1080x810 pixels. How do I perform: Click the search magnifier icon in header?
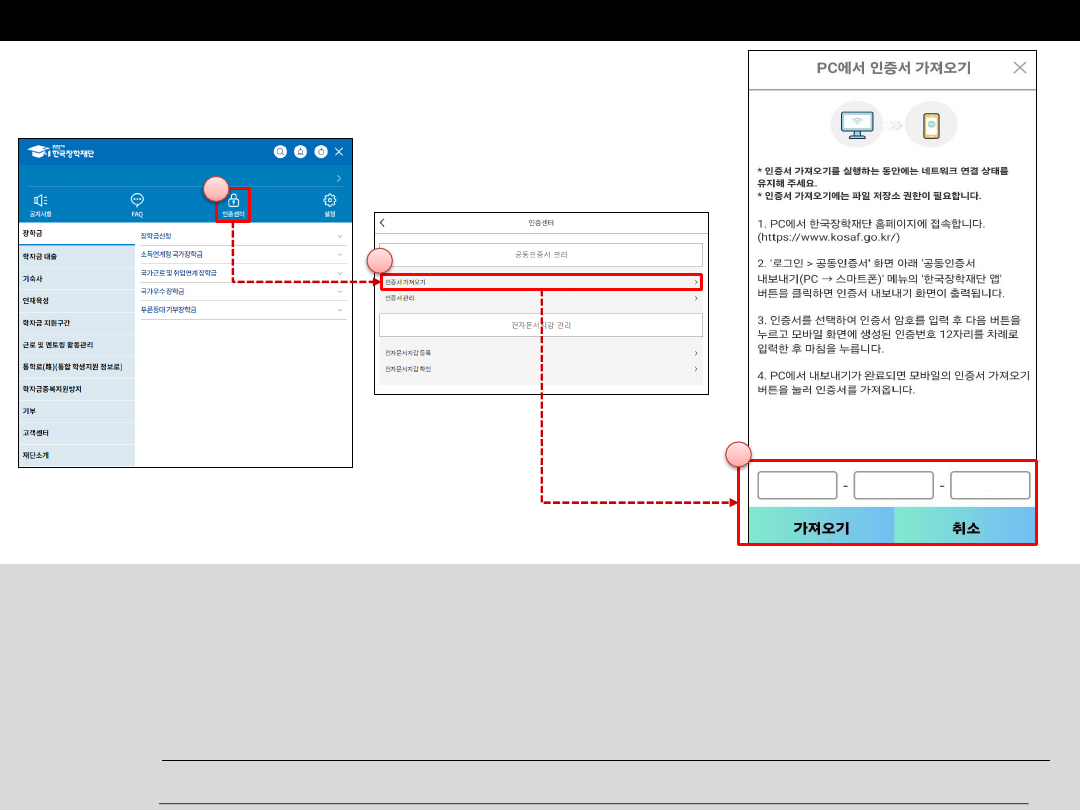click(280, 151)
